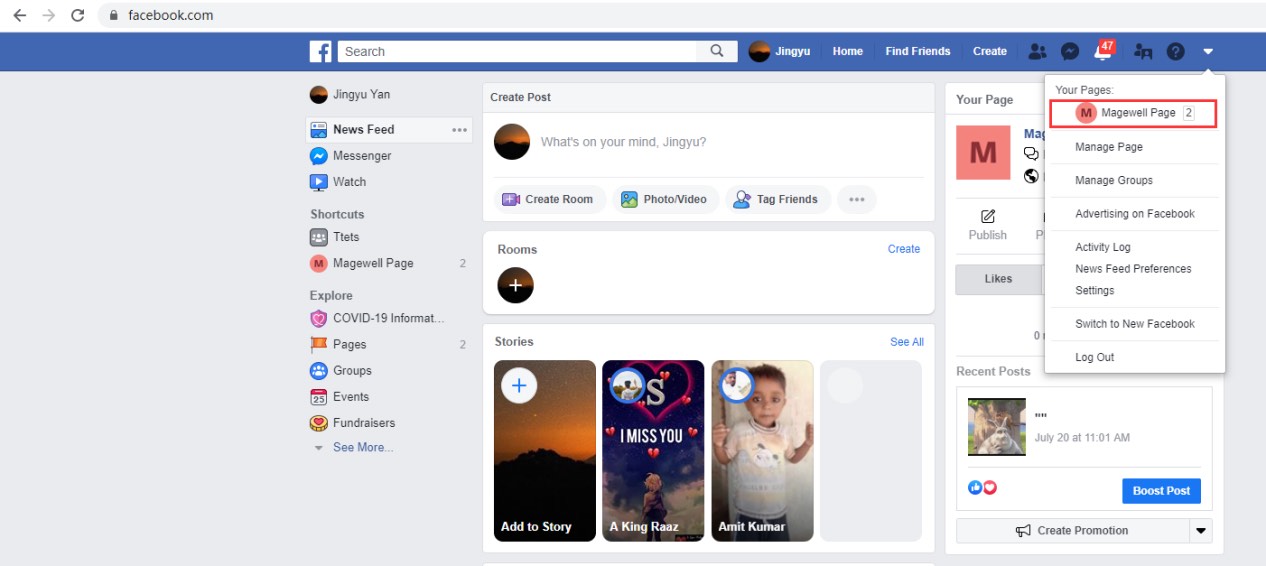Open Magewell Page shortcut in sidebar
1266x566 pixels.
pyautogui.click(x=361, y=263)
